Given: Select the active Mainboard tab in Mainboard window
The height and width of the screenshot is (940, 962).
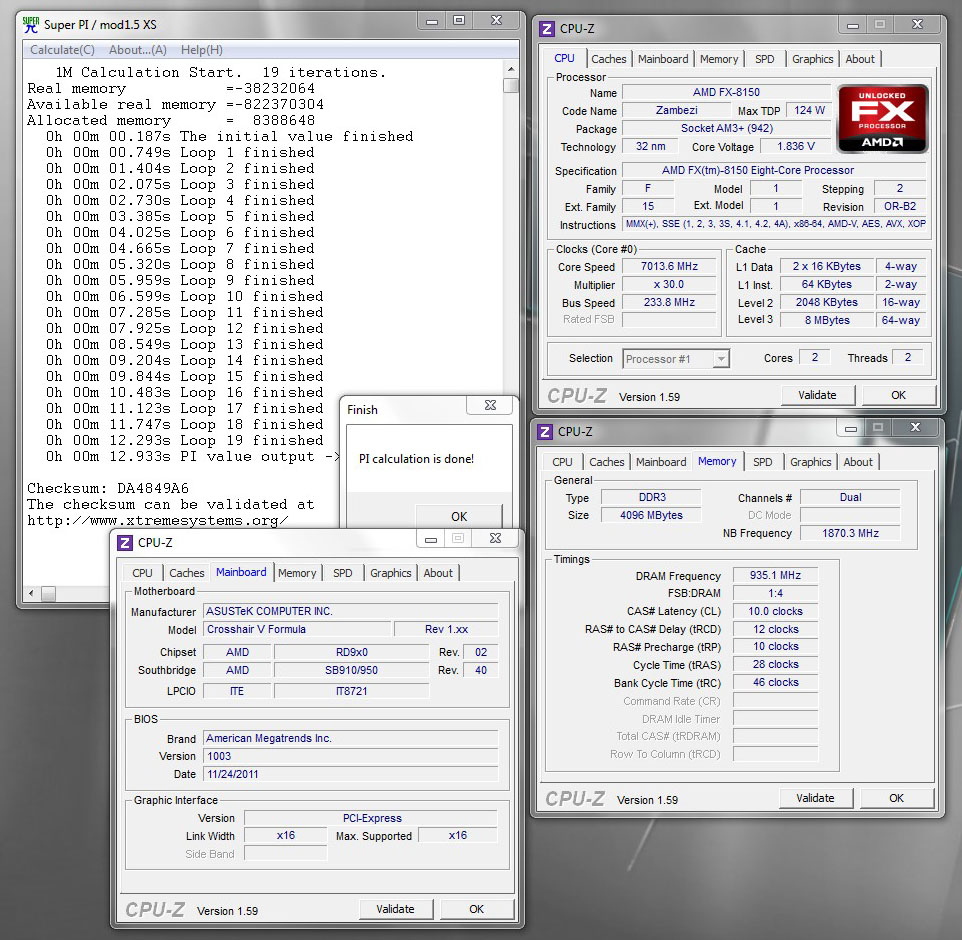Looking at the screenshot, I should coord(241,572).
